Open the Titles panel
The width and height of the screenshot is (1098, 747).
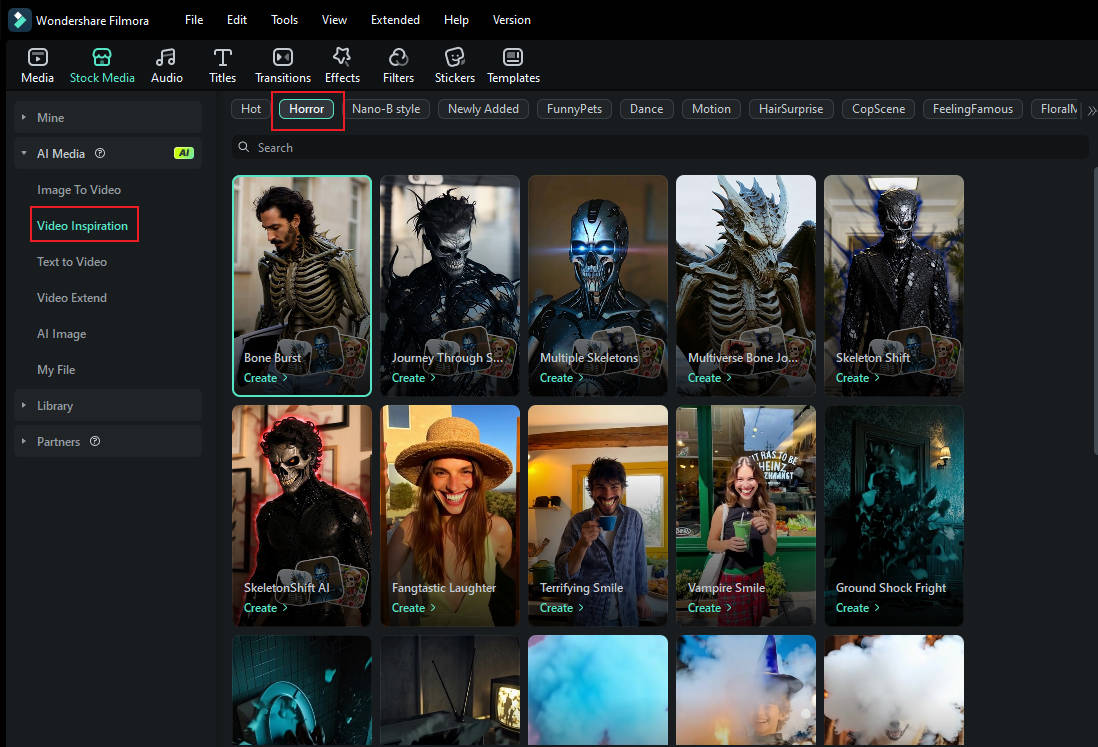click(222, 64)
